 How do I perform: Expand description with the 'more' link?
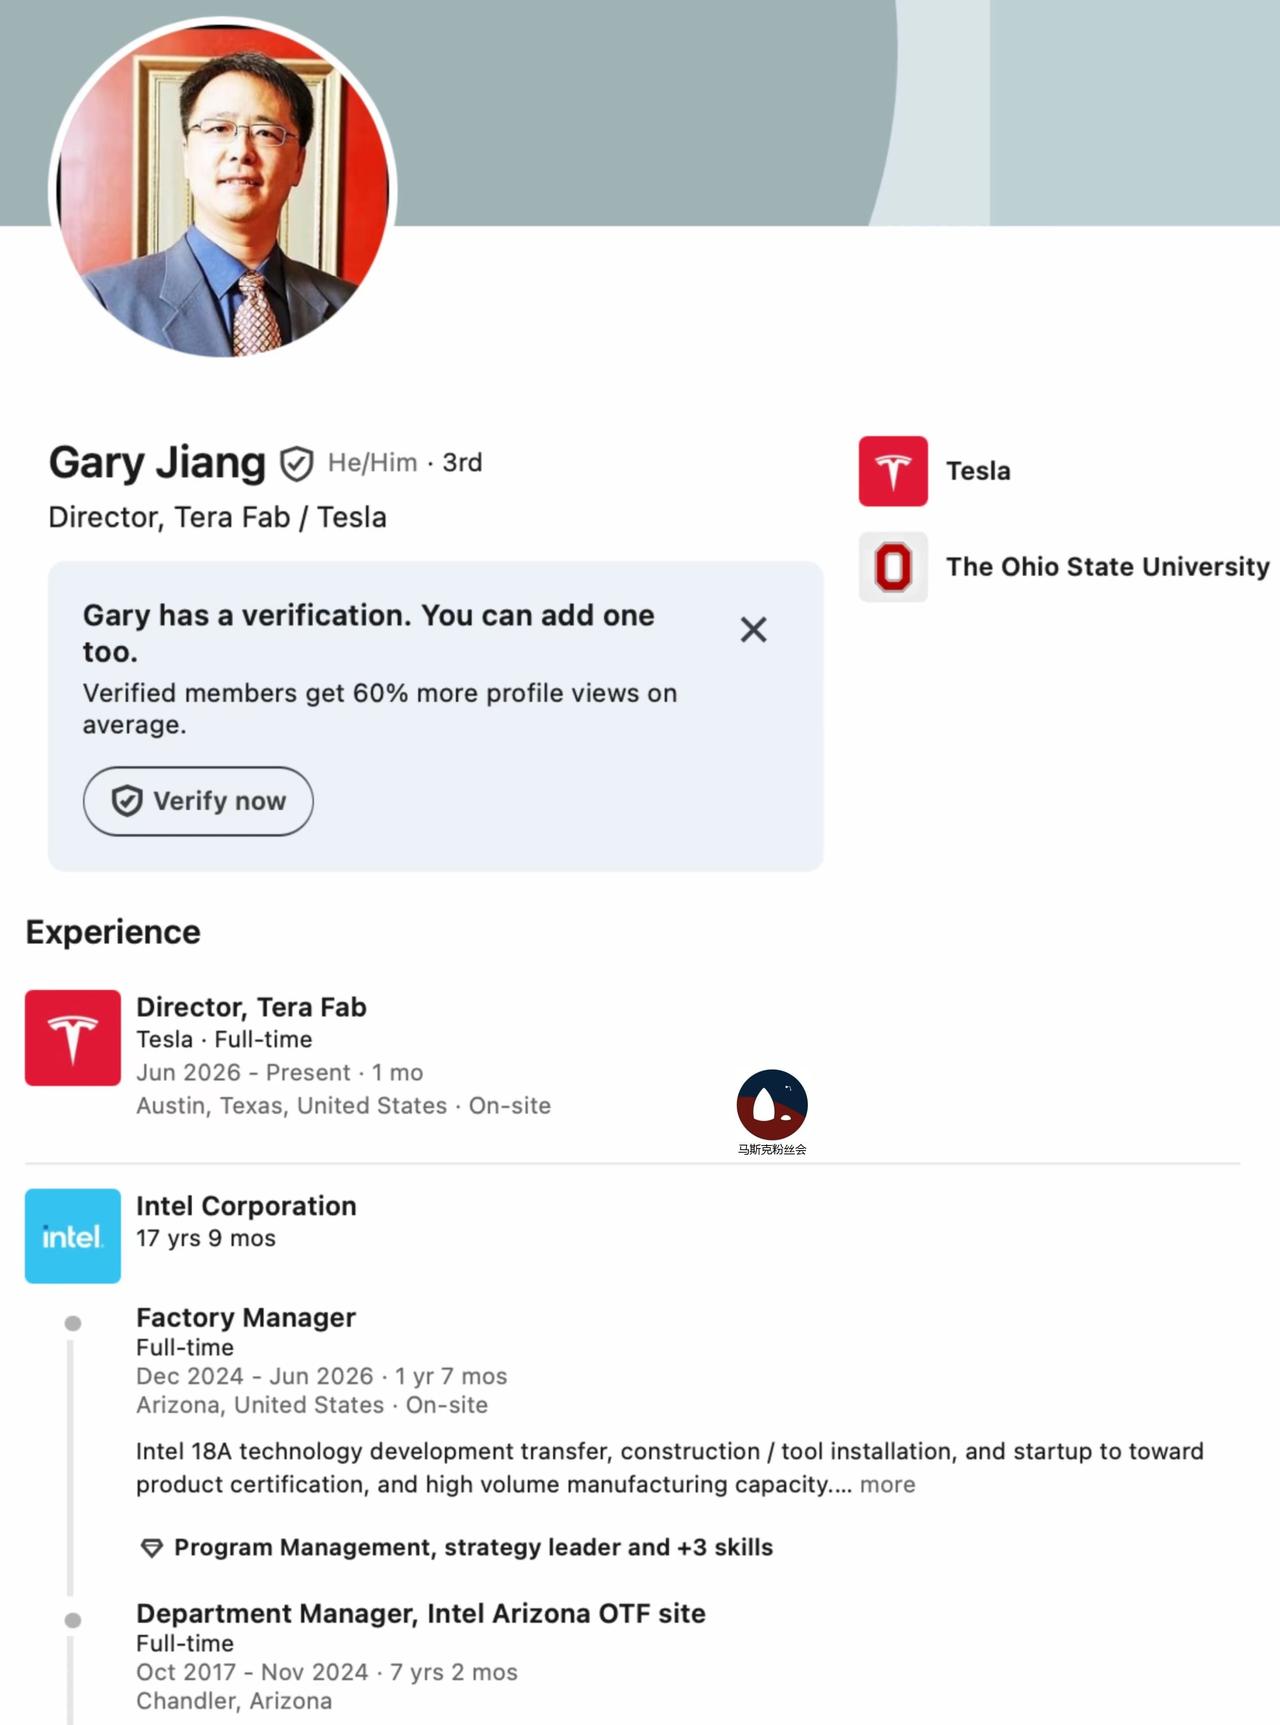pyautogui.click(x=887, y=1484)
